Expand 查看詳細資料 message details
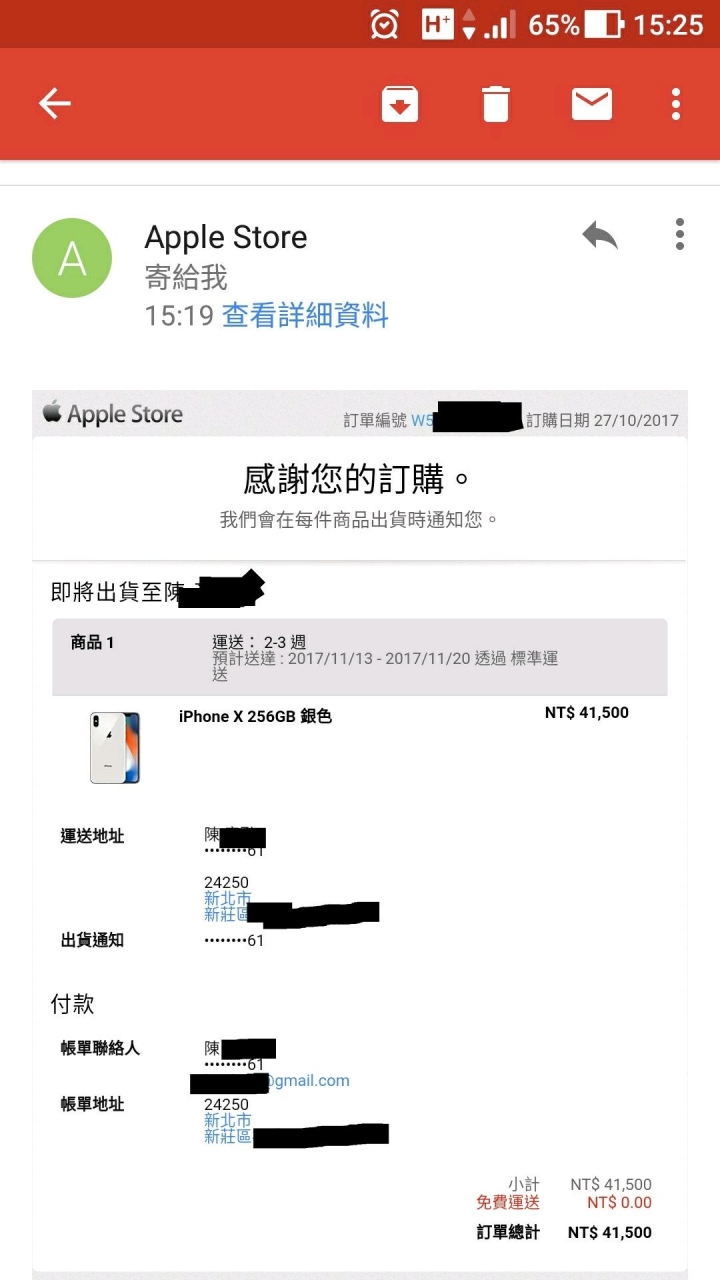 point(305,316)
